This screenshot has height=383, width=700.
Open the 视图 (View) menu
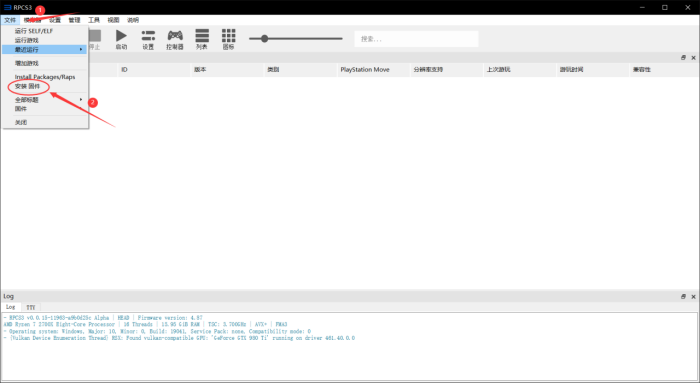113,20
